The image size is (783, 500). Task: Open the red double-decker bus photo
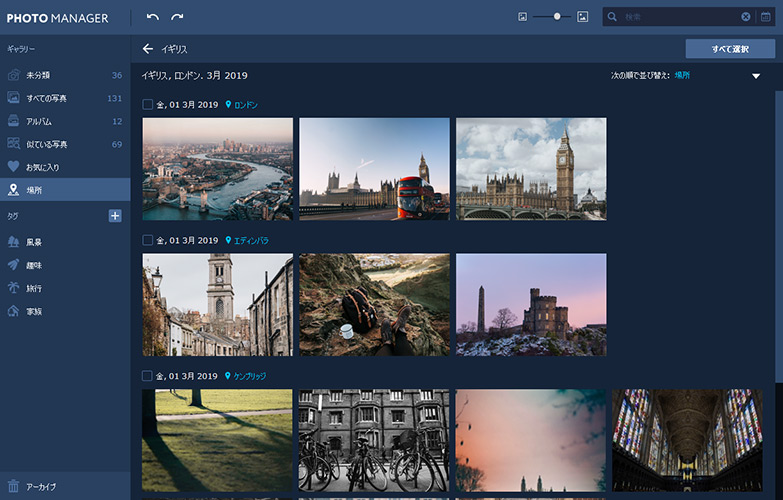375,169
